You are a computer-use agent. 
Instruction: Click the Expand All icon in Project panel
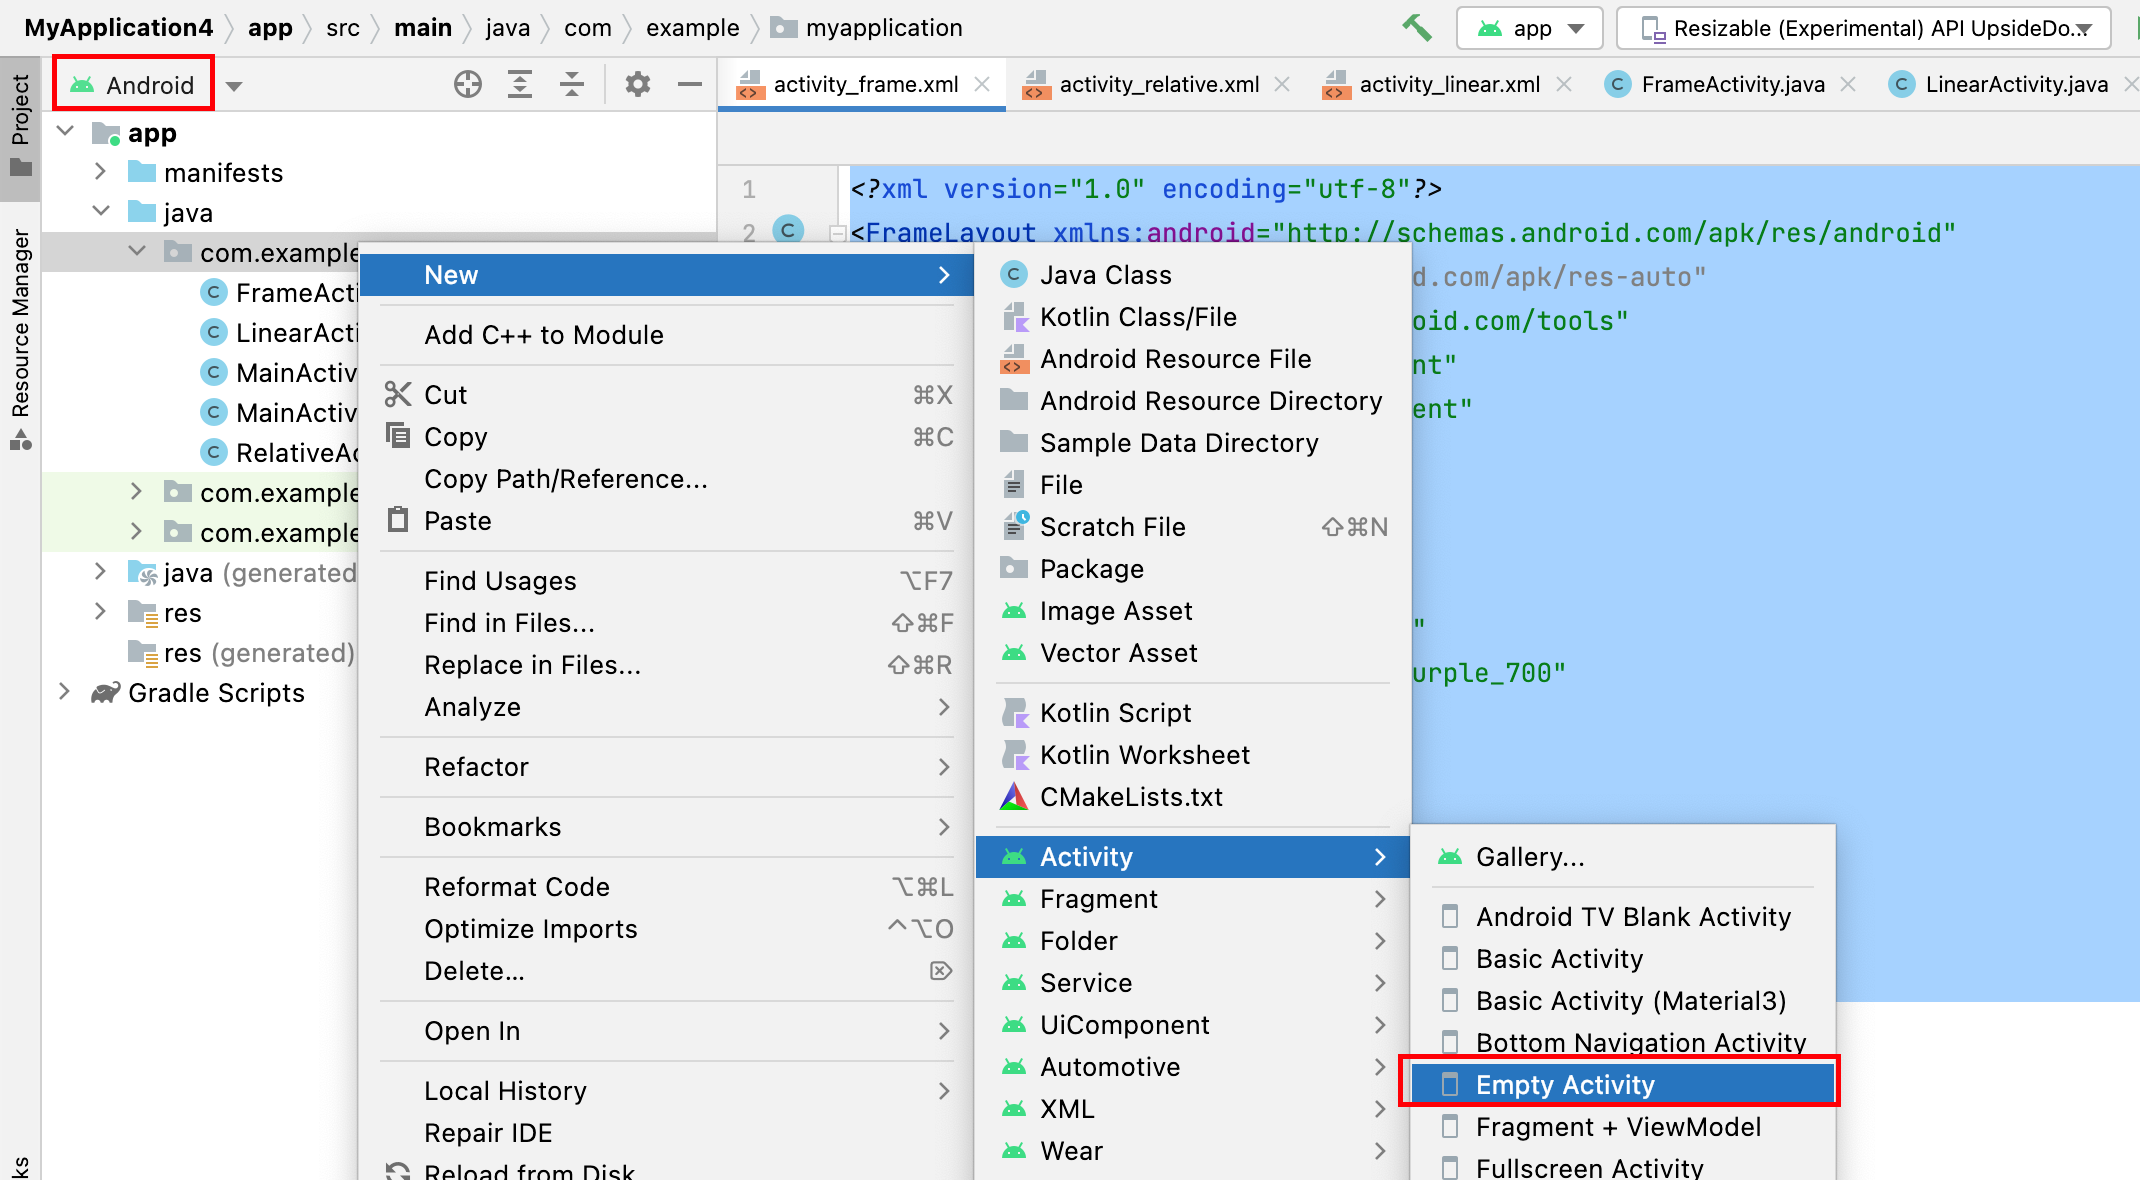[520, 85]
